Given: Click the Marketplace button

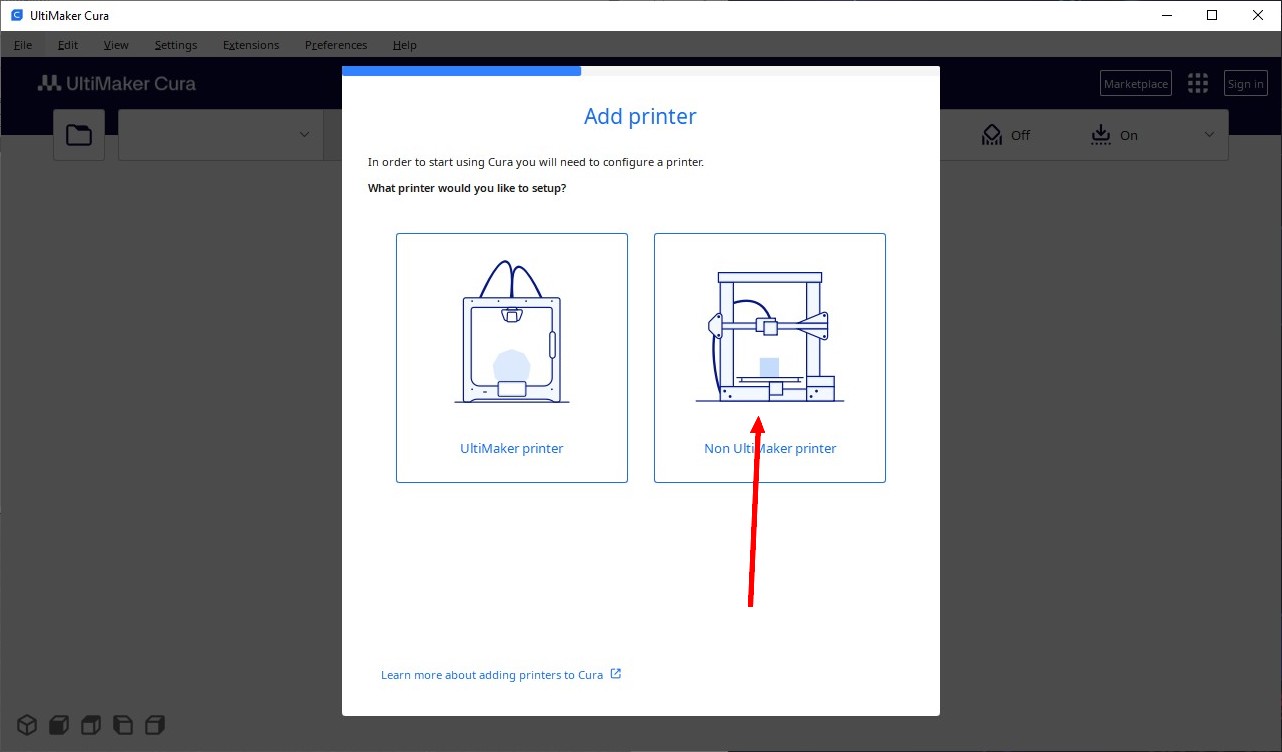Looking at the screenshot, I should pyautogui.click(x=1135, y=84).
